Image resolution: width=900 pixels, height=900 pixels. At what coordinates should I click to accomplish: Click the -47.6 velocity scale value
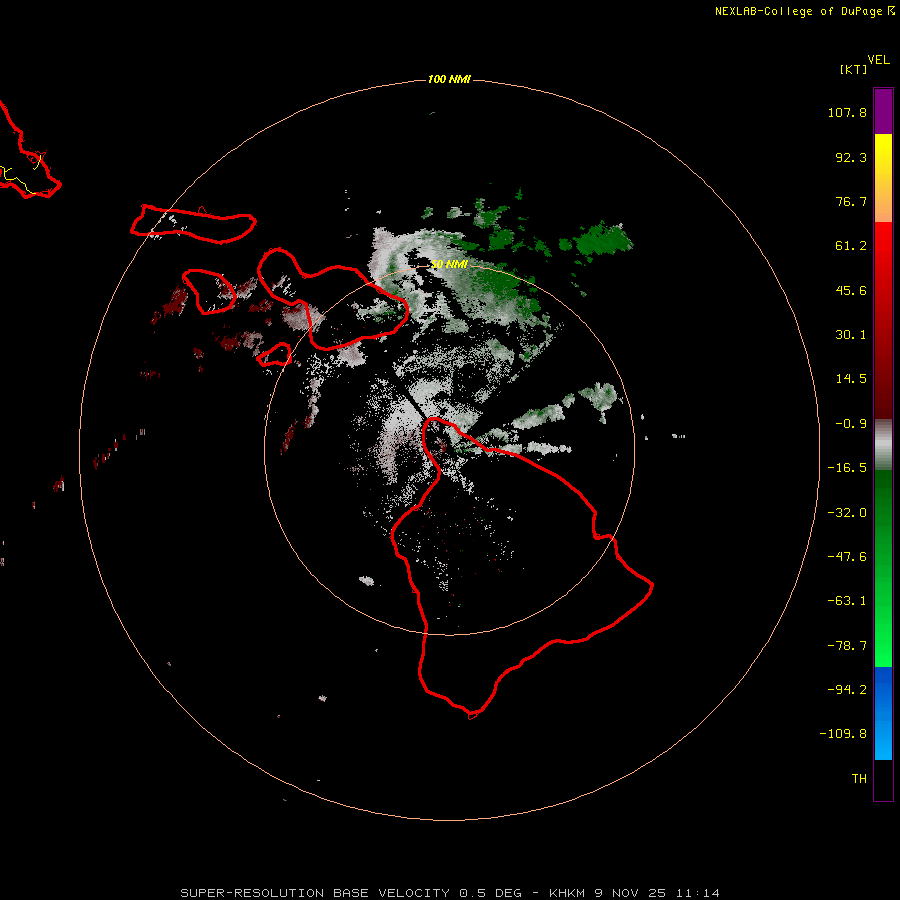click(x=847, y=557)
